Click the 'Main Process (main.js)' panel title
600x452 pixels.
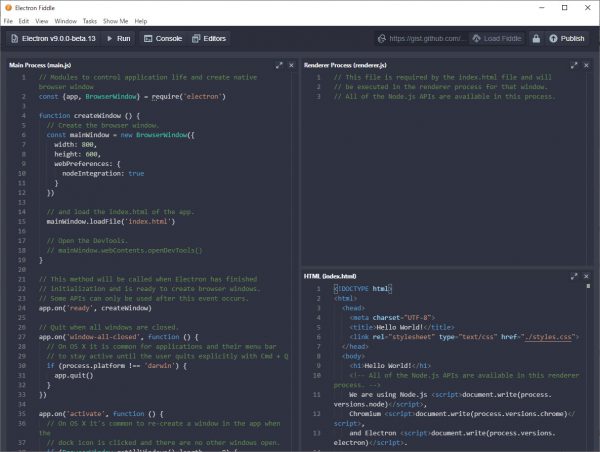40,65
